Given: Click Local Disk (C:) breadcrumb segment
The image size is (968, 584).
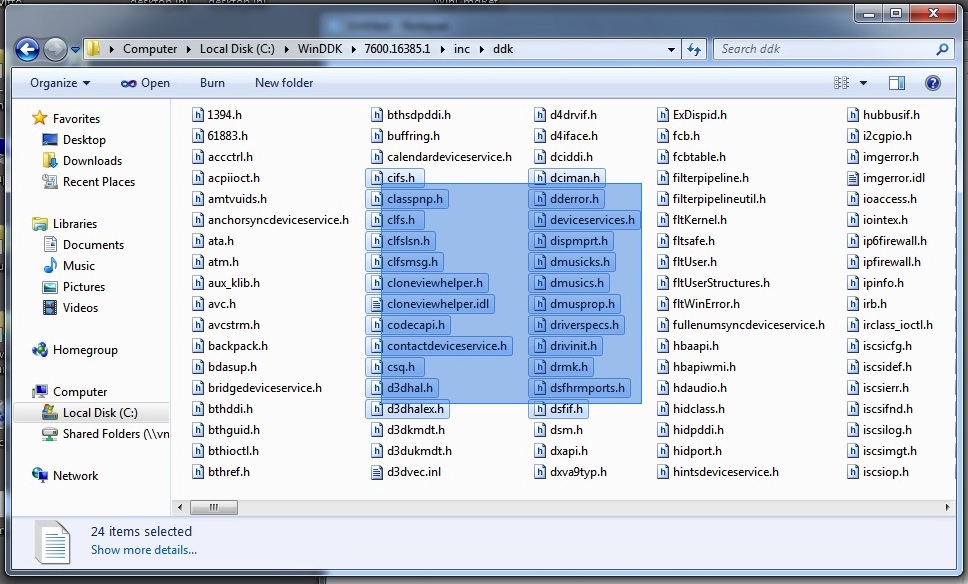Looking at the screenshot, I should [x=237, y=49].
